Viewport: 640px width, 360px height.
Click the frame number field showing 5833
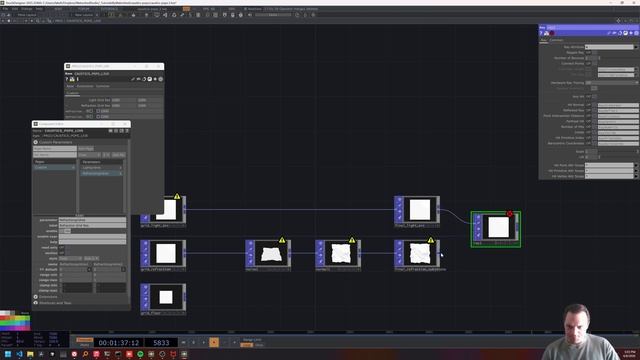click(x=161, y=342)
